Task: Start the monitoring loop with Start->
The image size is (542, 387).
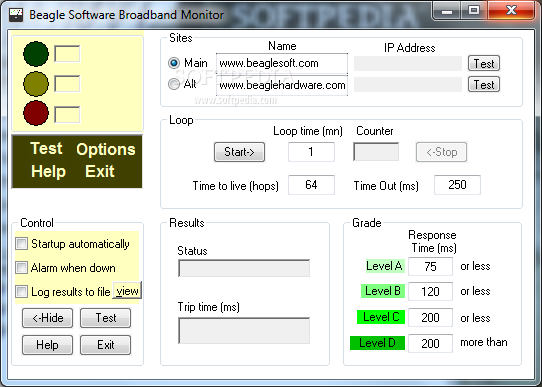Action: [x=239, y=152]
